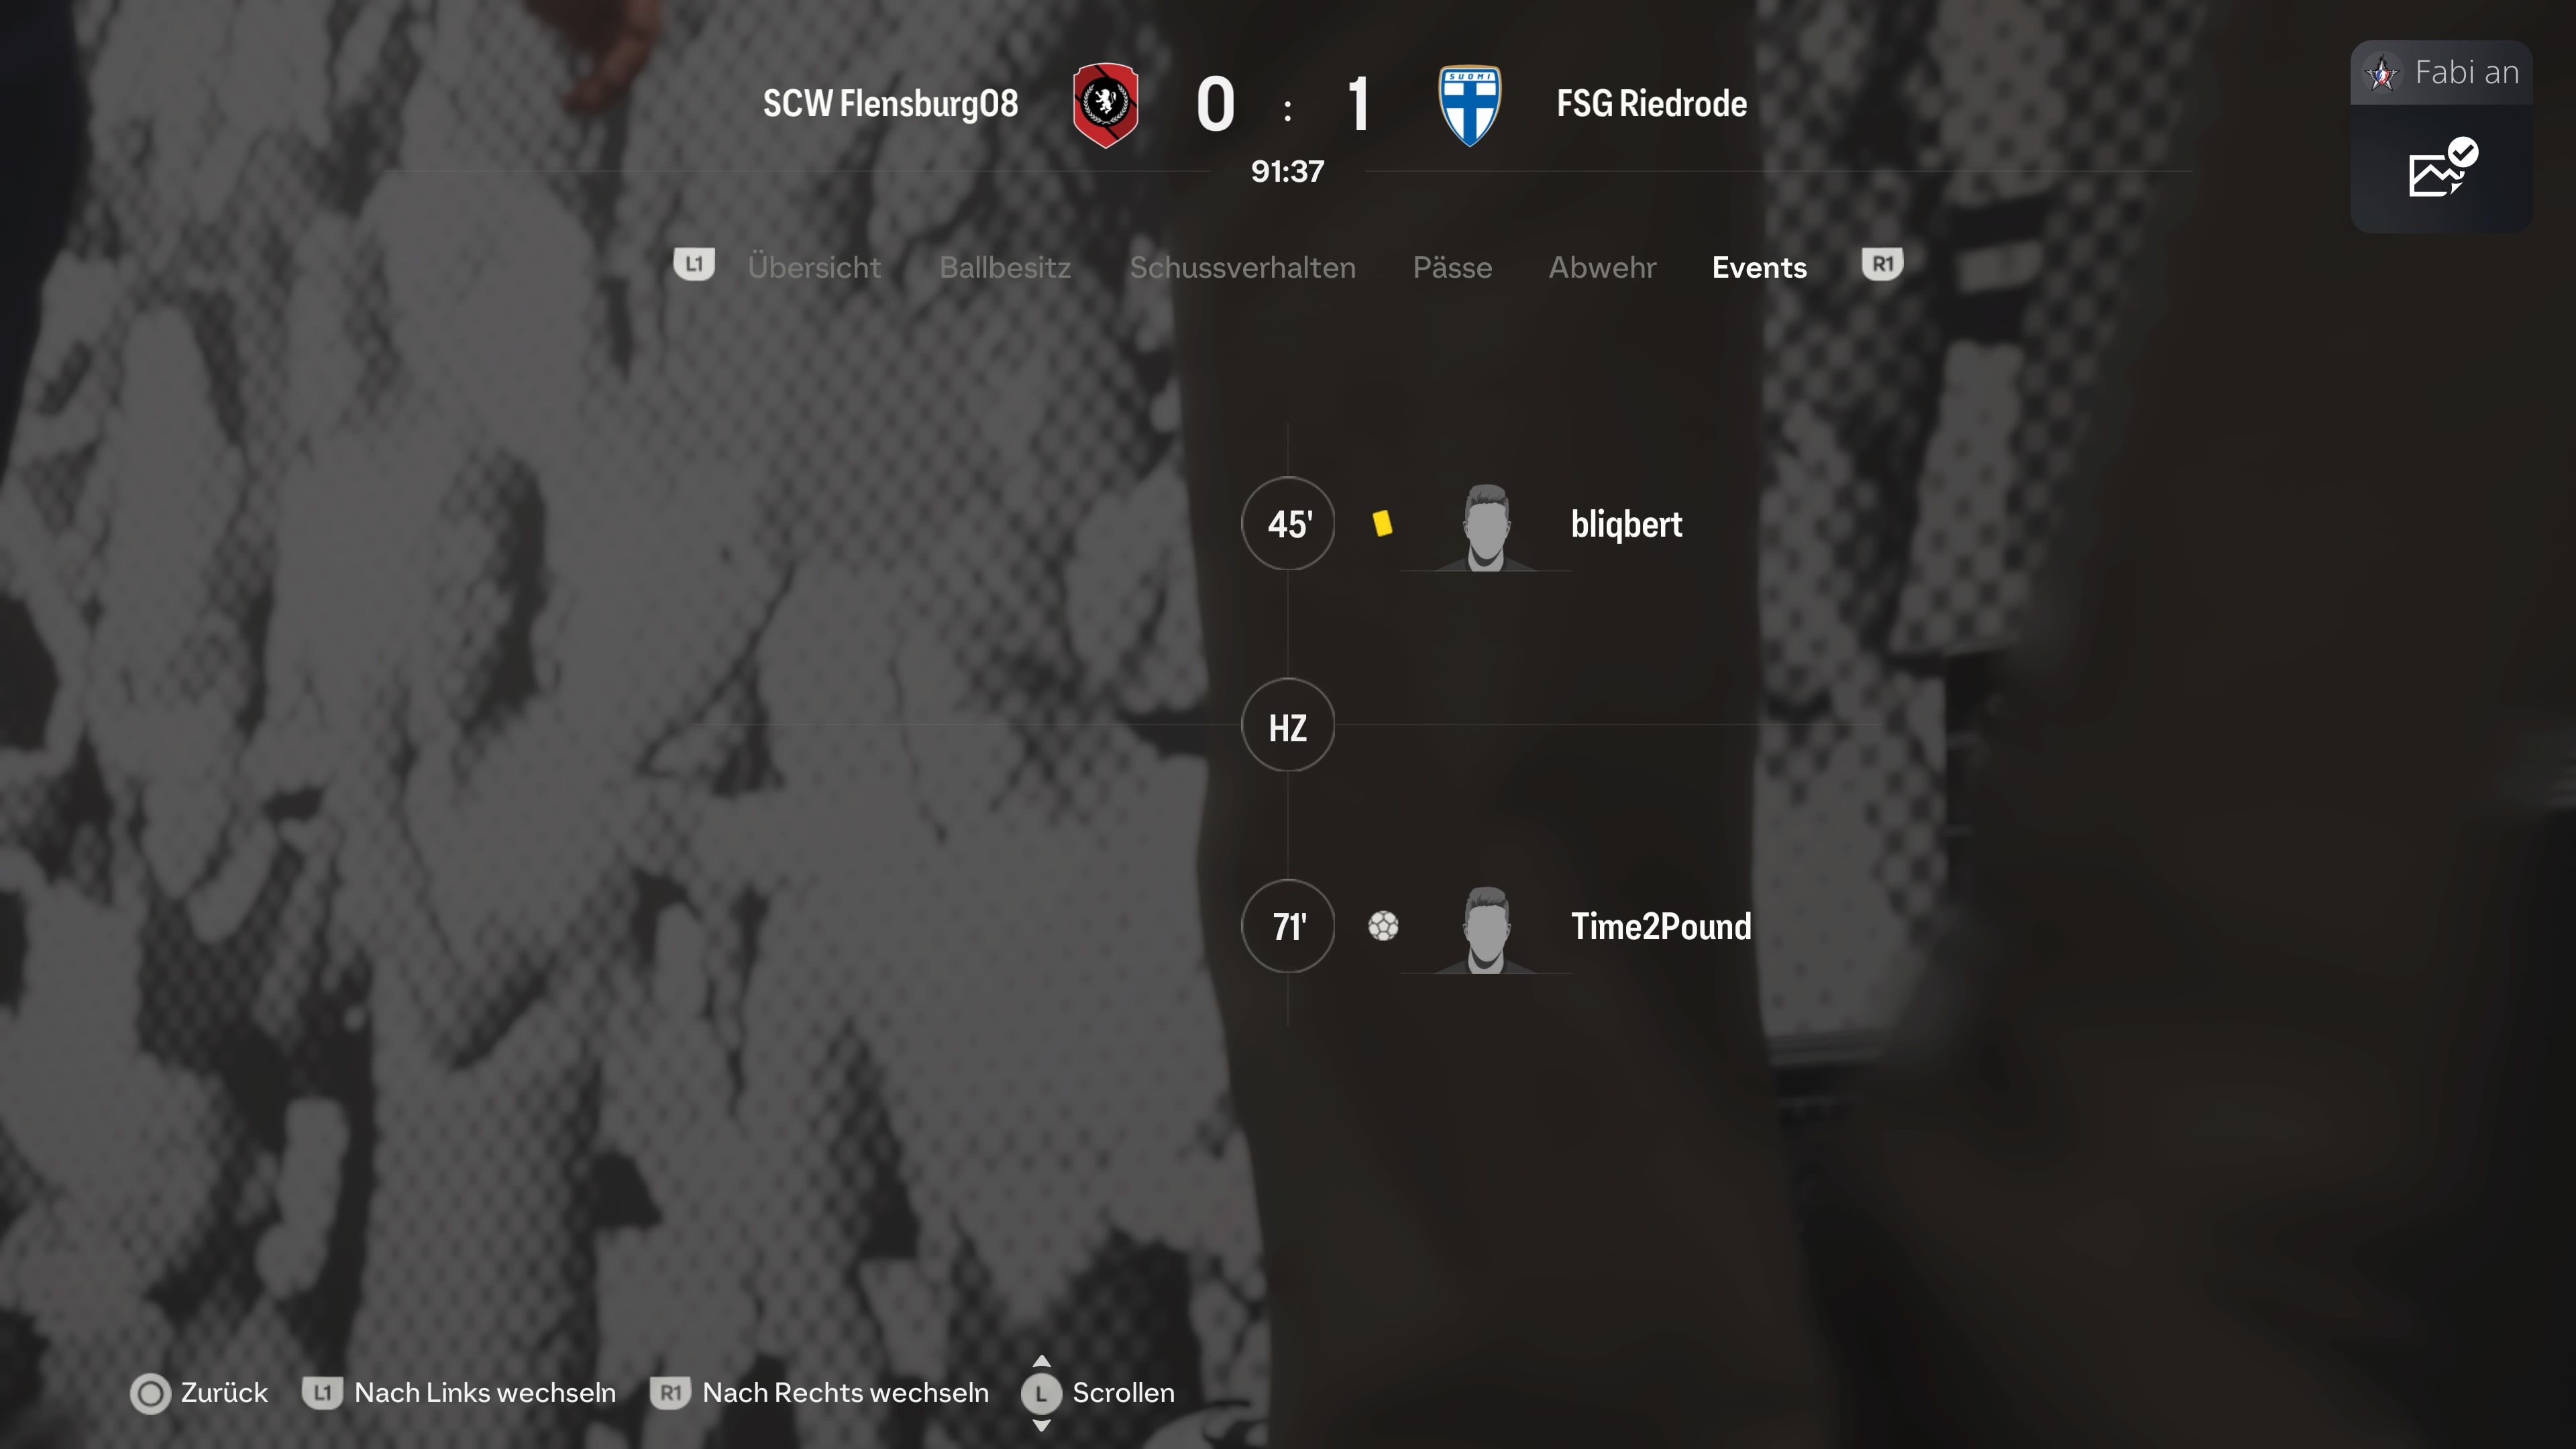This screenshot has height=1449, width=2576.
Task: Open the Ballbesitz tab
Action: pyautogui.click(x=1005, y=267)
